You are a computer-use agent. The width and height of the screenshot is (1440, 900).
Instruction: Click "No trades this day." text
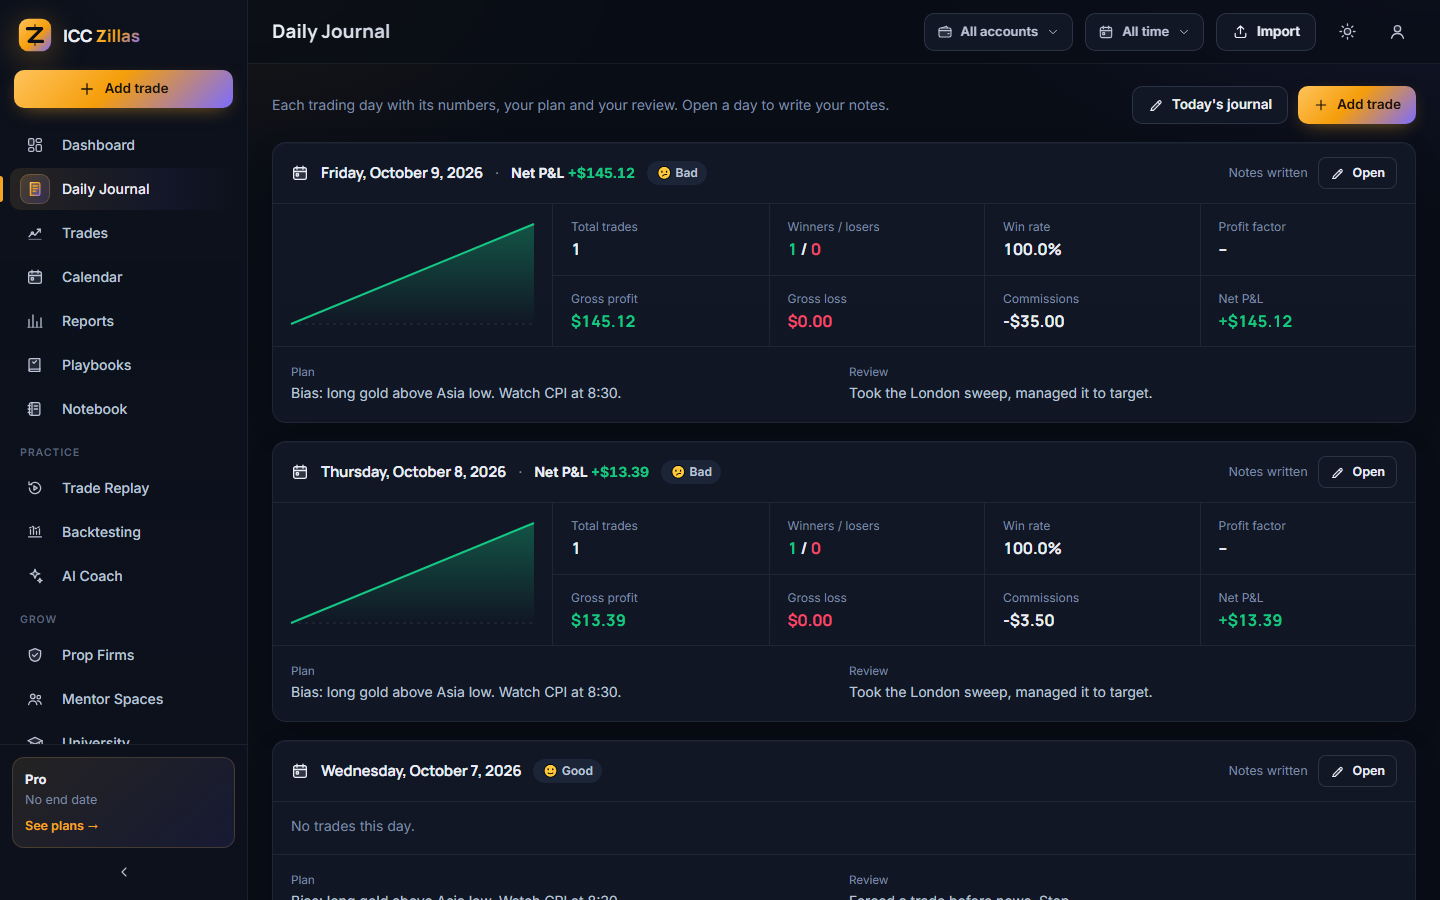(353, 826)
